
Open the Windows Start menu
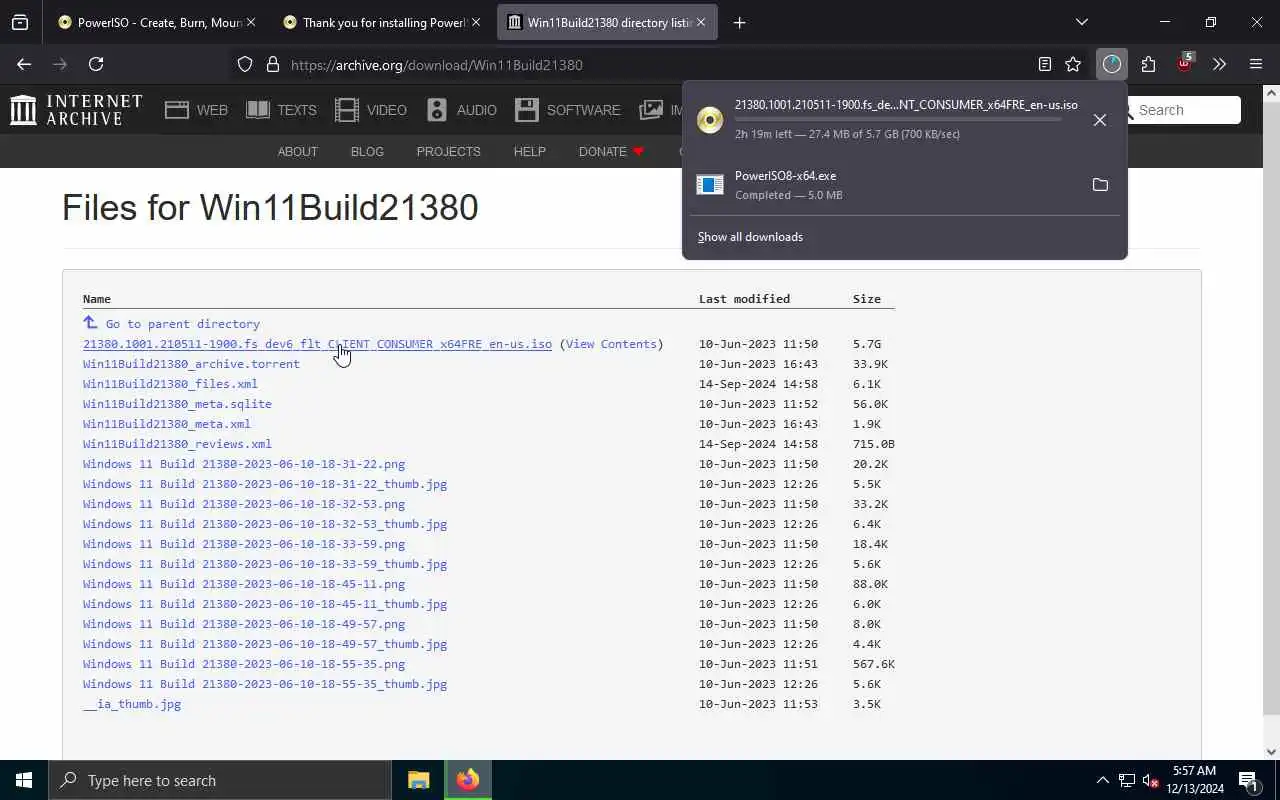(x=24, y=780)
